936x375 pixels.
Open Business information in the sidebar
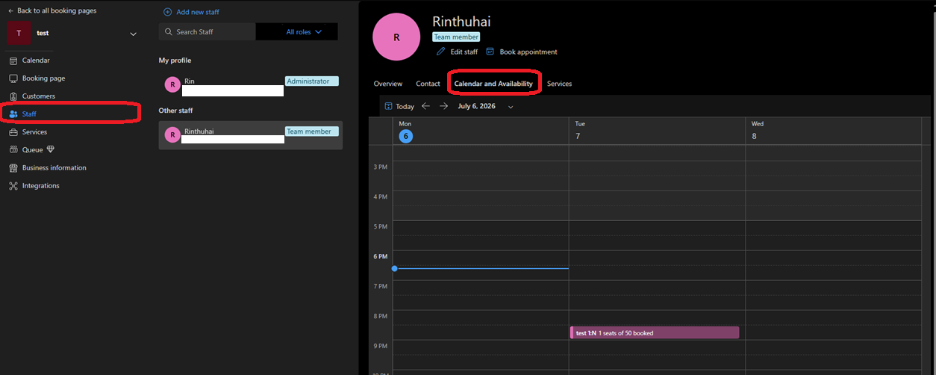click(x=54, y=168)
